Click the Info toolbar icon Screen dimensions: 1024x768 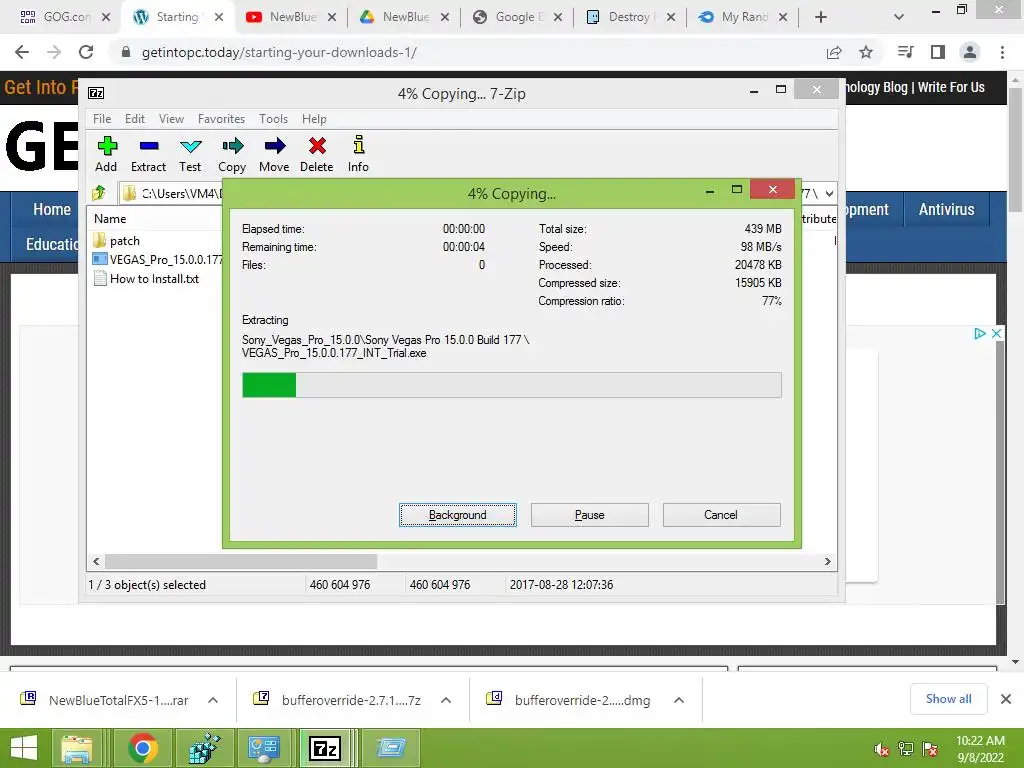click(358, 154)
